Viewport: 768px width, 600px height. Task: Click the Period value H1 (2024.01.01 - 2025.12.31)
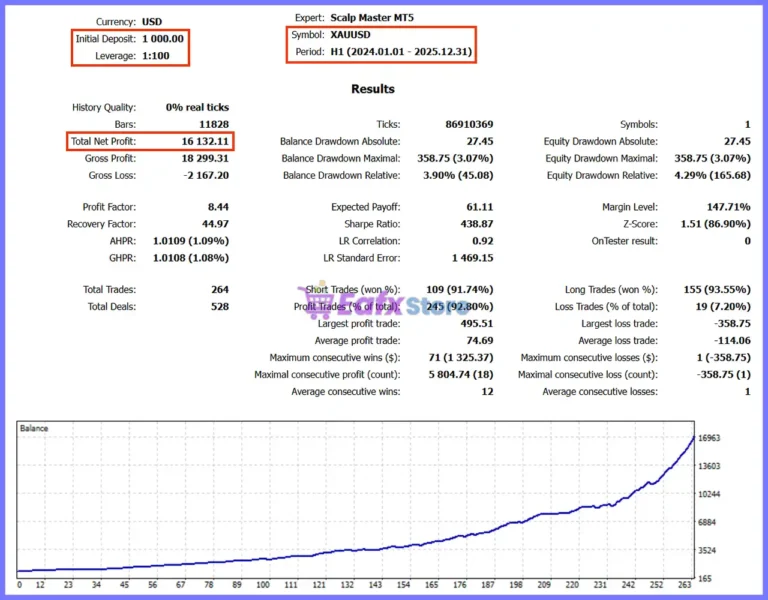[x=401, y=52]
